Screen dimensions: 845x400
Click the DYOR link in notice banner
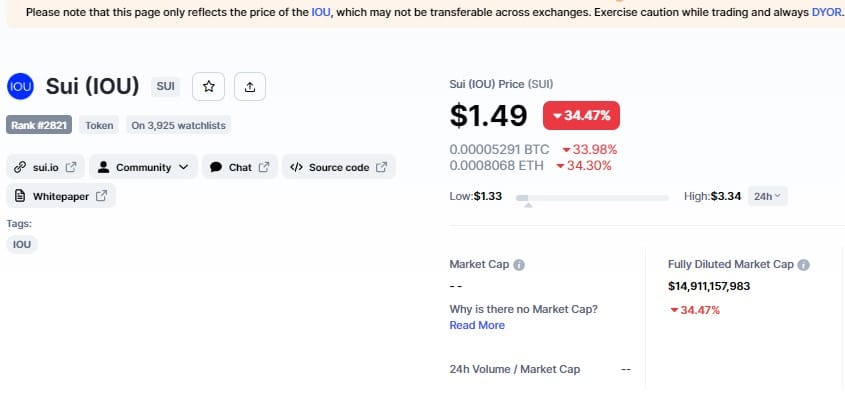tap(825, 12)
